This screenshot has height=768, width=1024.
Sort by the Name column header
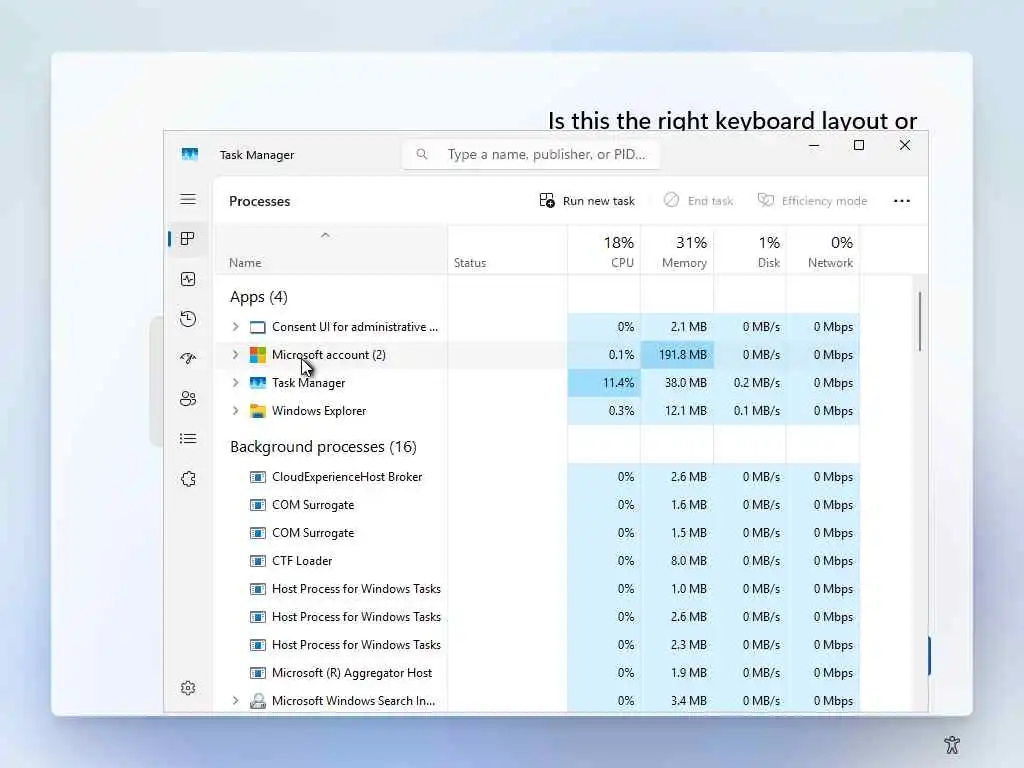click(x=330, y=250)
